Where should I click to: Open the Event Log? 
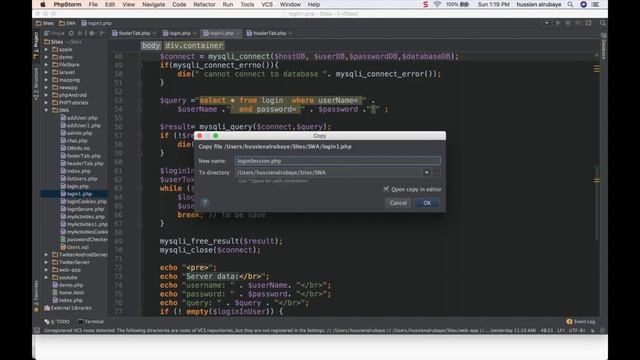pyautogui.click(x=581, y=322)
